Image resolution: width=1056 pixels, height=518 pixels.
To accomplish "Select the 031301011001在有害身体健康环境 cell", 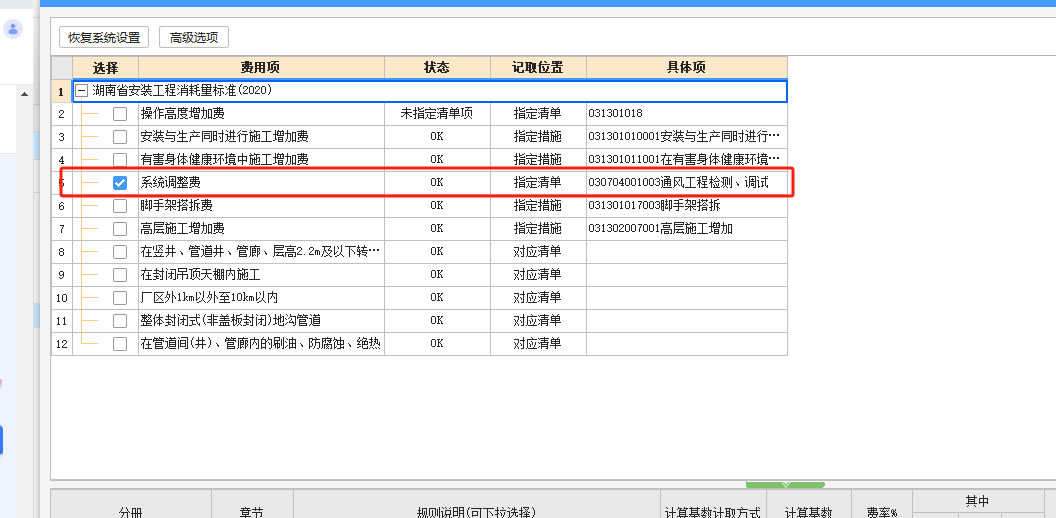I will (x=687, y=160).
